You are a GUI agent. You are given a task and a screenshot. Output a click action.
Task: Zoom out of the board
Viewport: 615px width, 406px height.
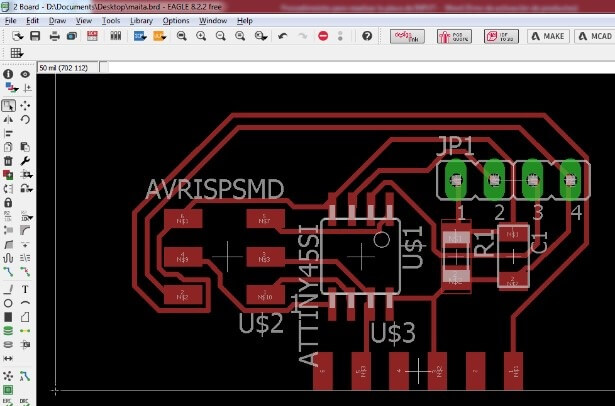221,36
